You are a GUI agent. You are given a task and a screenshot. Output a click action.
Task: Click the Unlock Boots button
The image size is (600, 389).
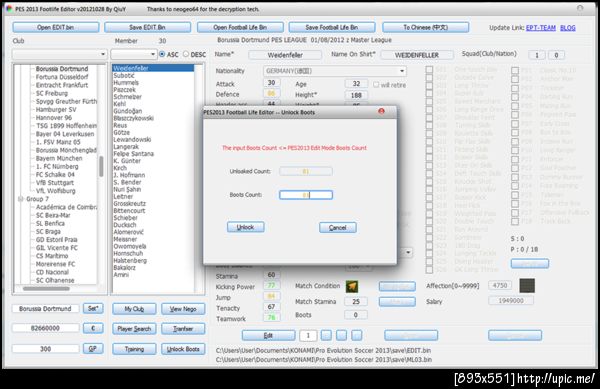coord(183,349)
